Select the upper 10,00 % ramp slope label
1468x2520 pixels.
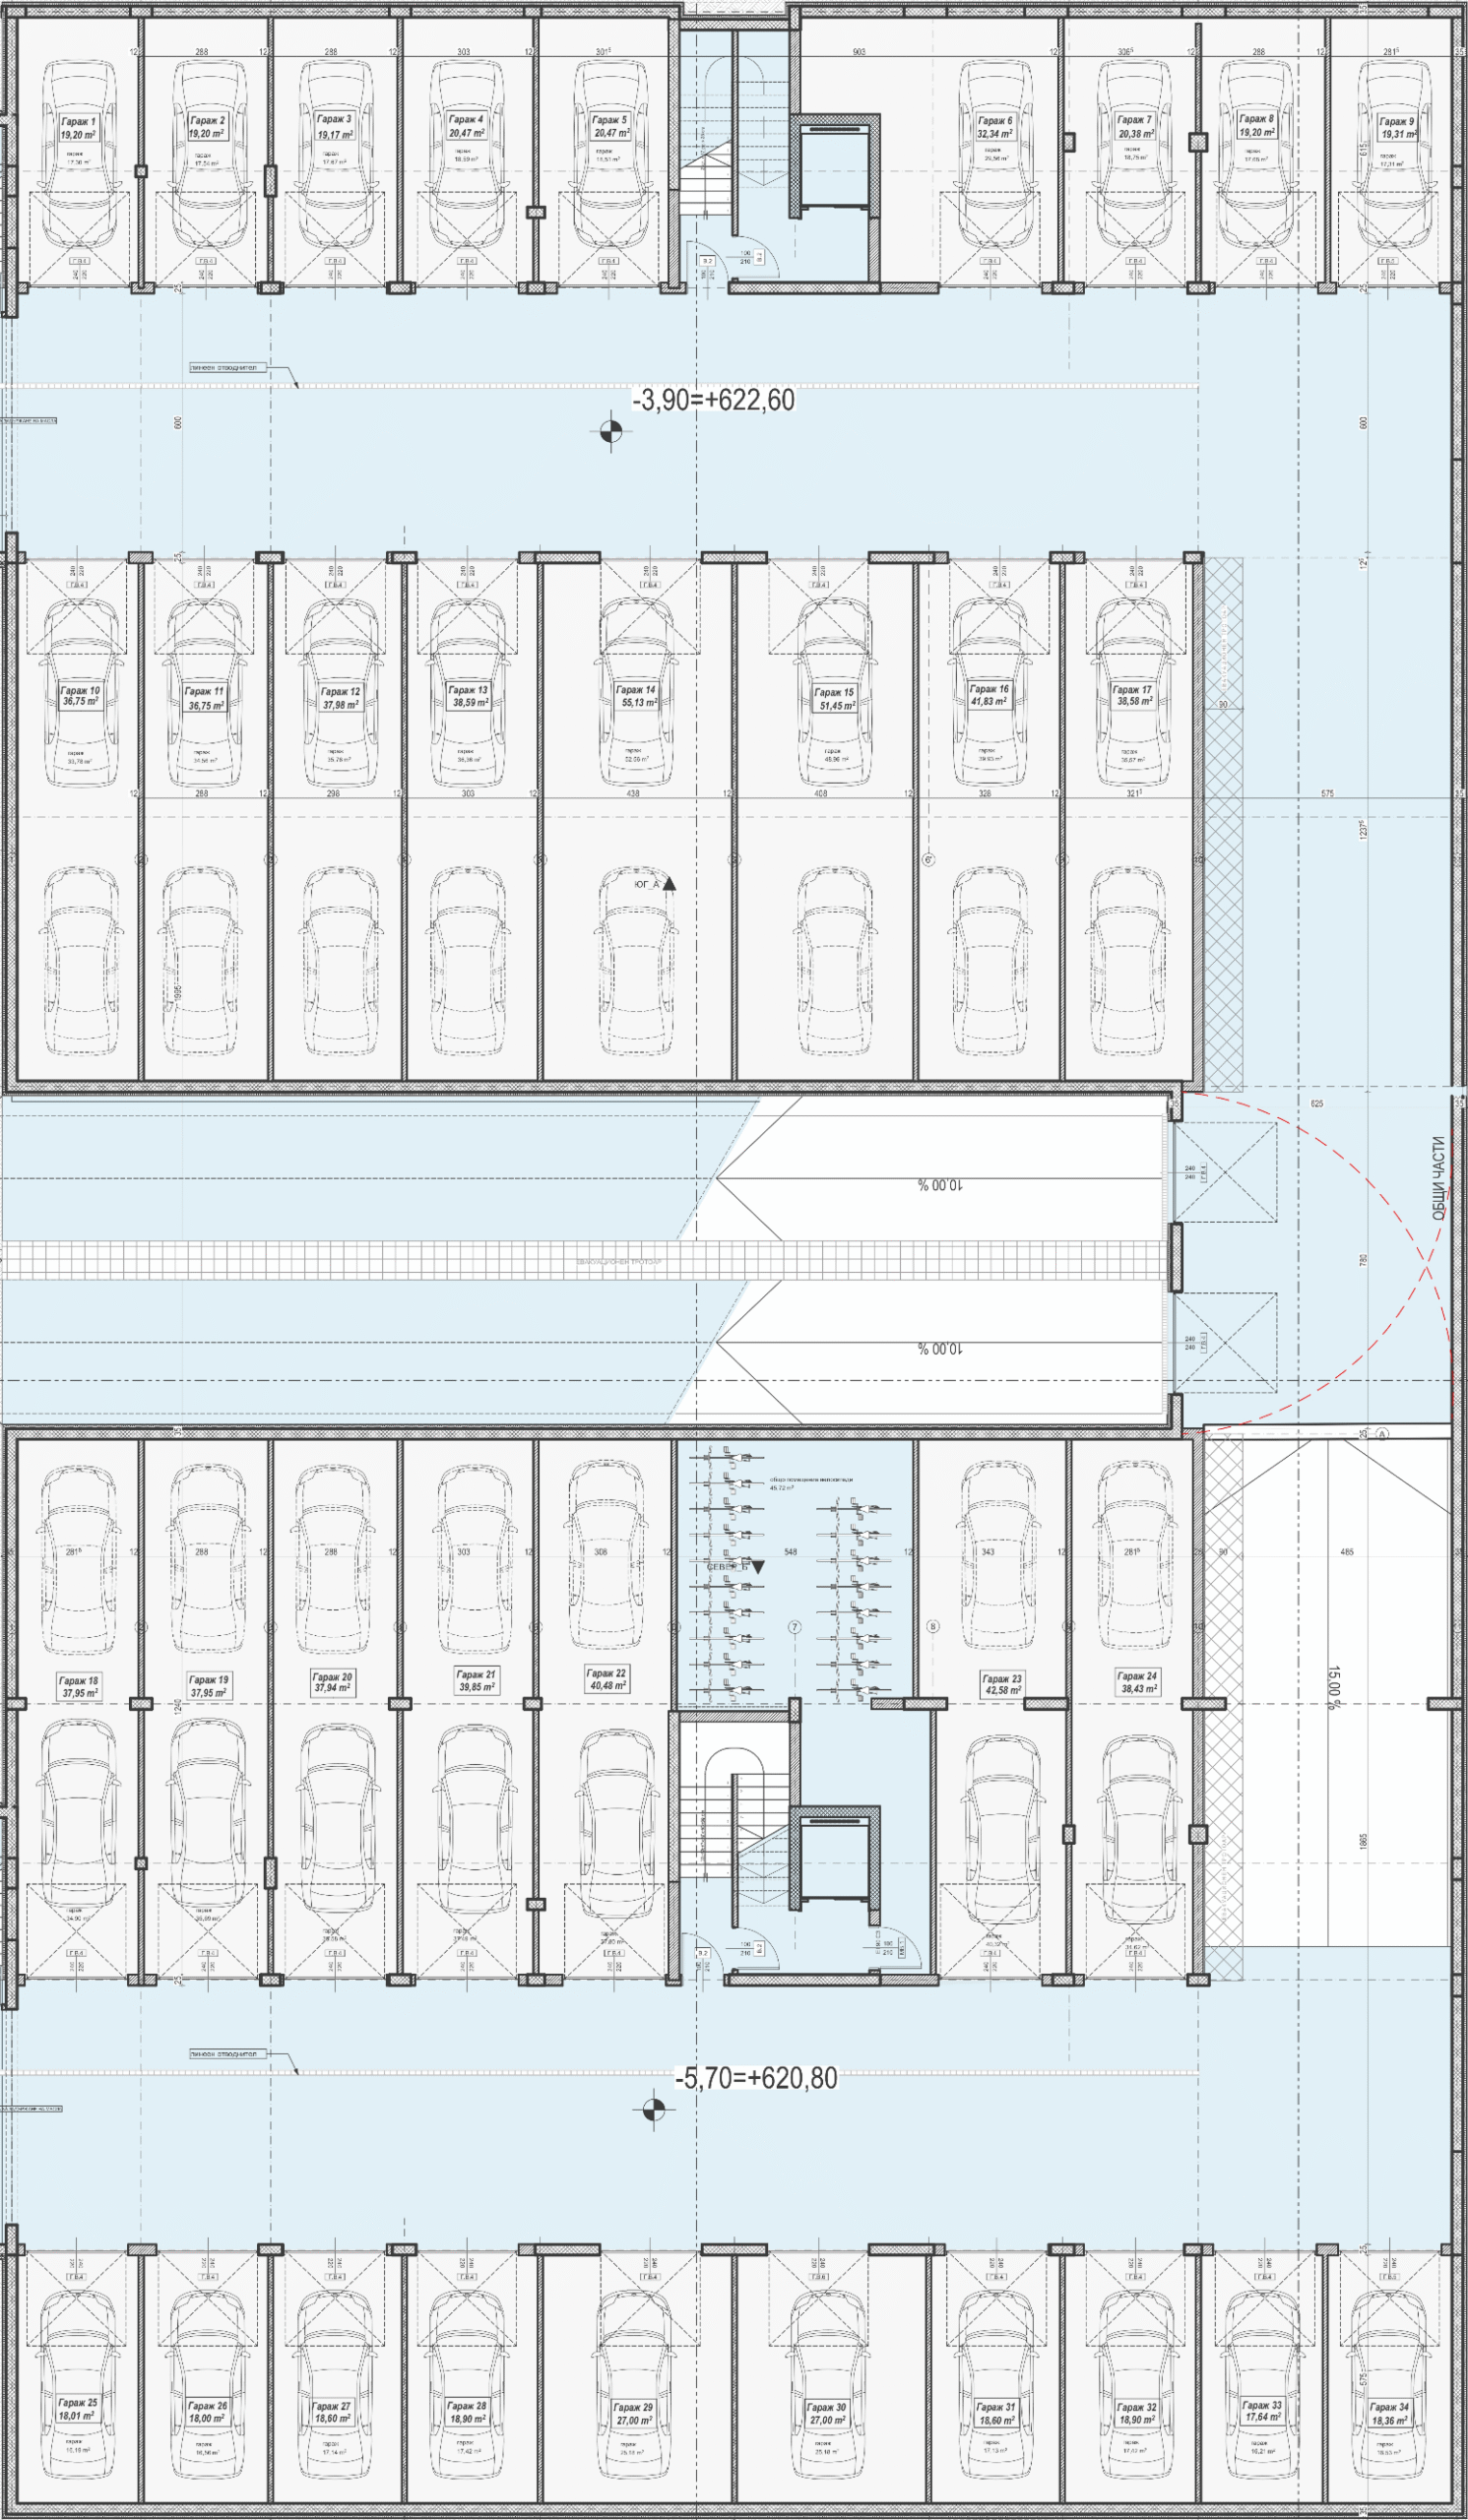[940, 1185]
